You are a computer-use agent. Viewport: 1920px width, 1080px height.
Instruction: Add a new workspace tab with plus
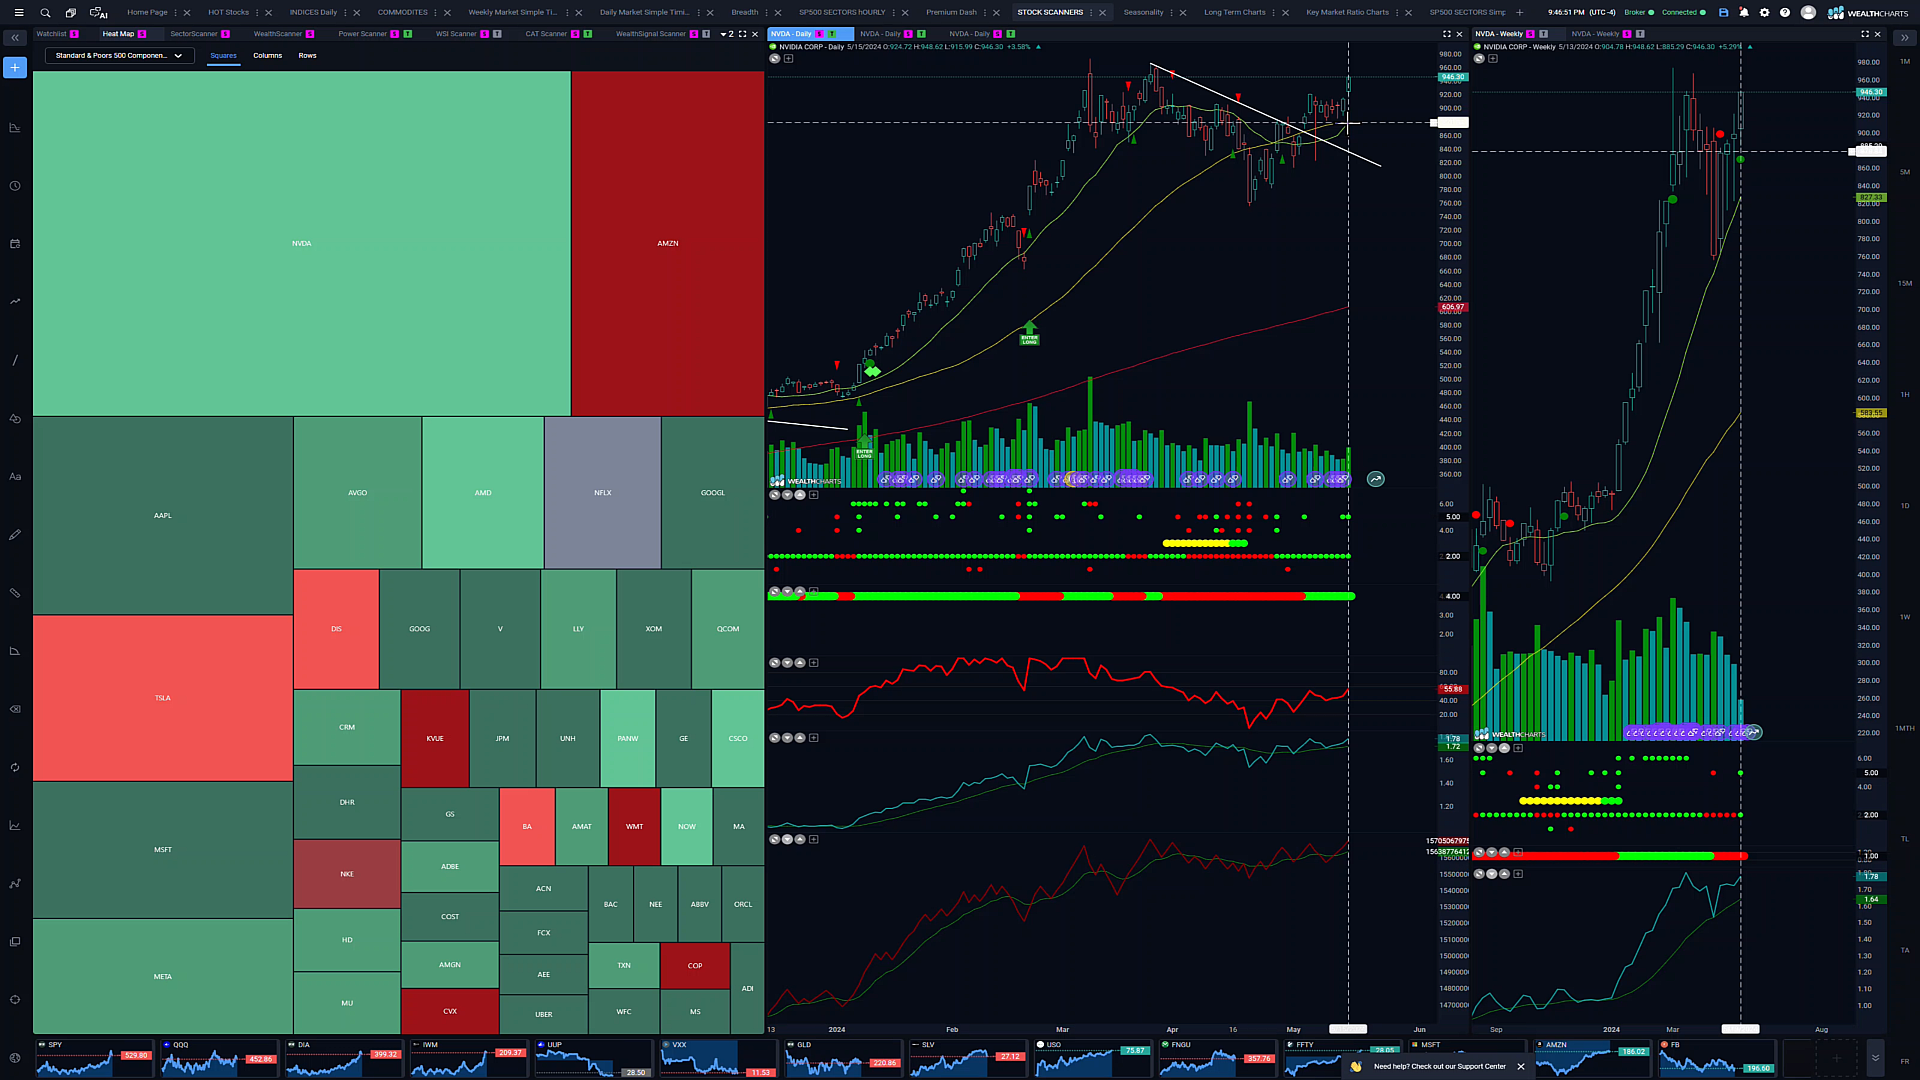[1520, 13]
